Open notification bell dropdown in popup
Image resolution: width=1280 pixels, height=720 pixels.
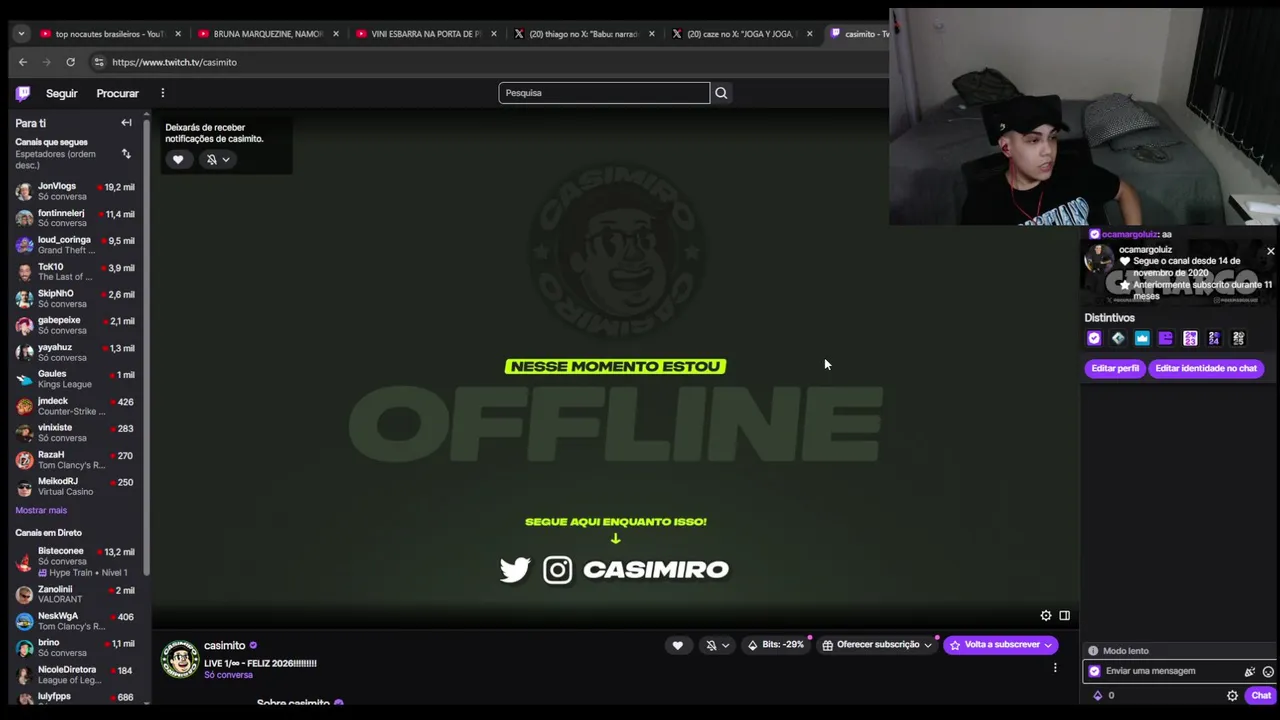218,160
